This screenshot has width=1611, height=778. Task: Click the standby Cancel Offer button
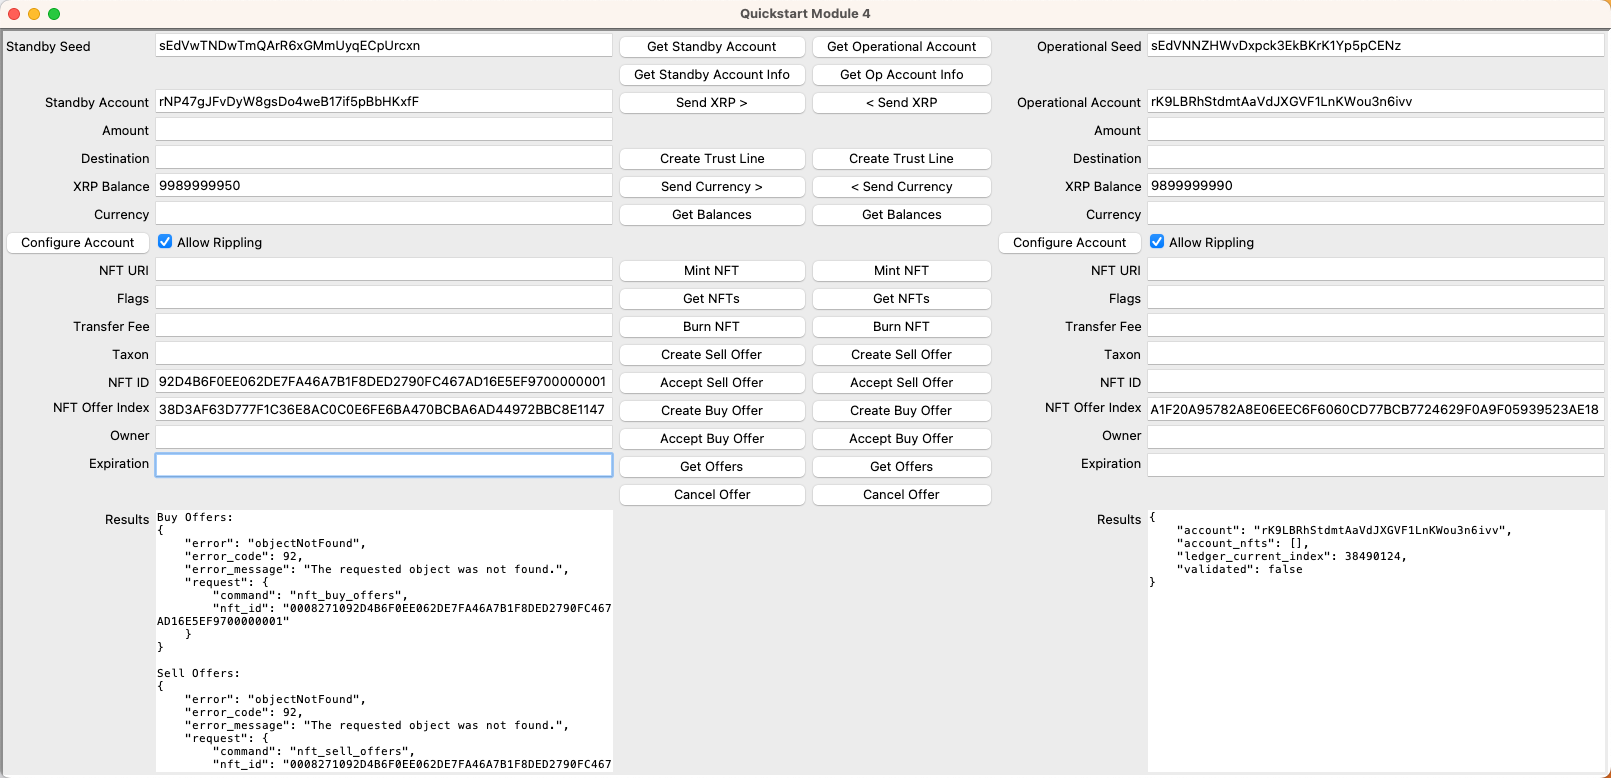click(x=711, y=495)
